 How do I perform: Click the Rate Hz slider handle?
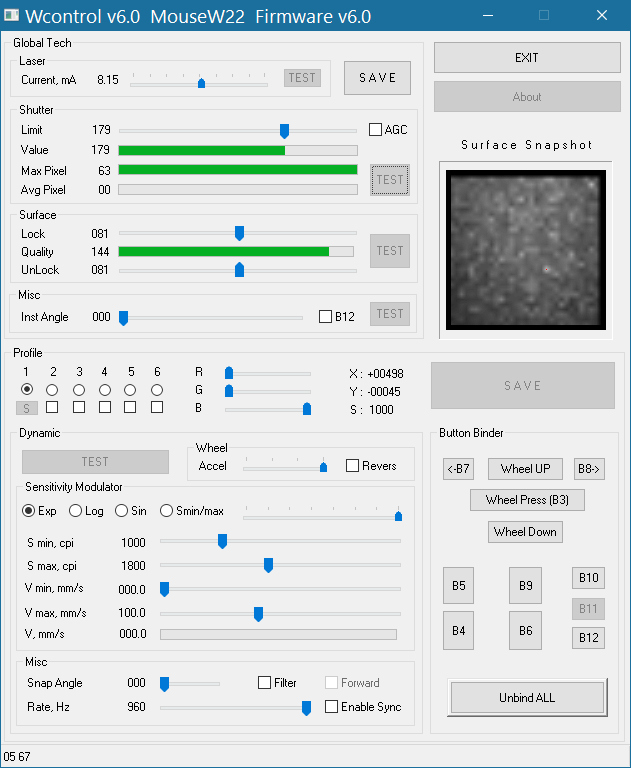point(306,708)
